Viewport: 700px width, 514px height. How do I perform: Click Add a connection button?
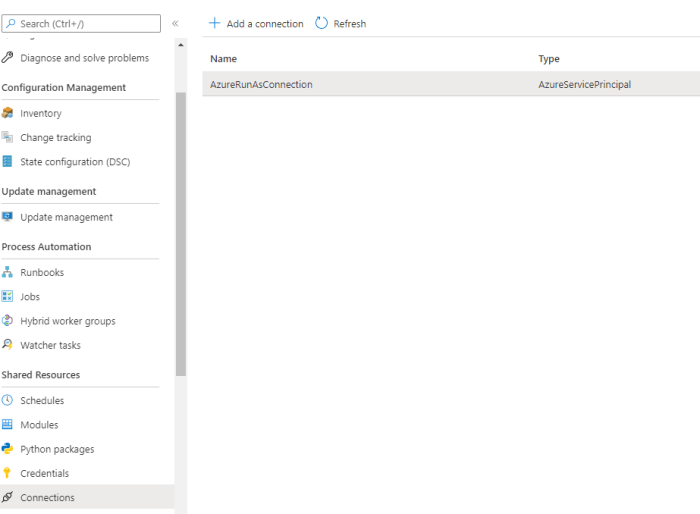pos(256,23)
